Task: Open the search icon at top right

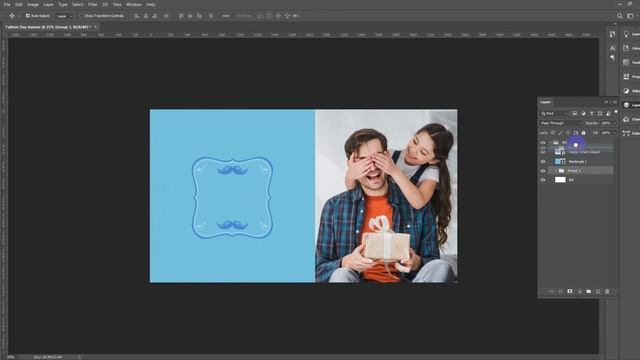Action: point(620,16)
